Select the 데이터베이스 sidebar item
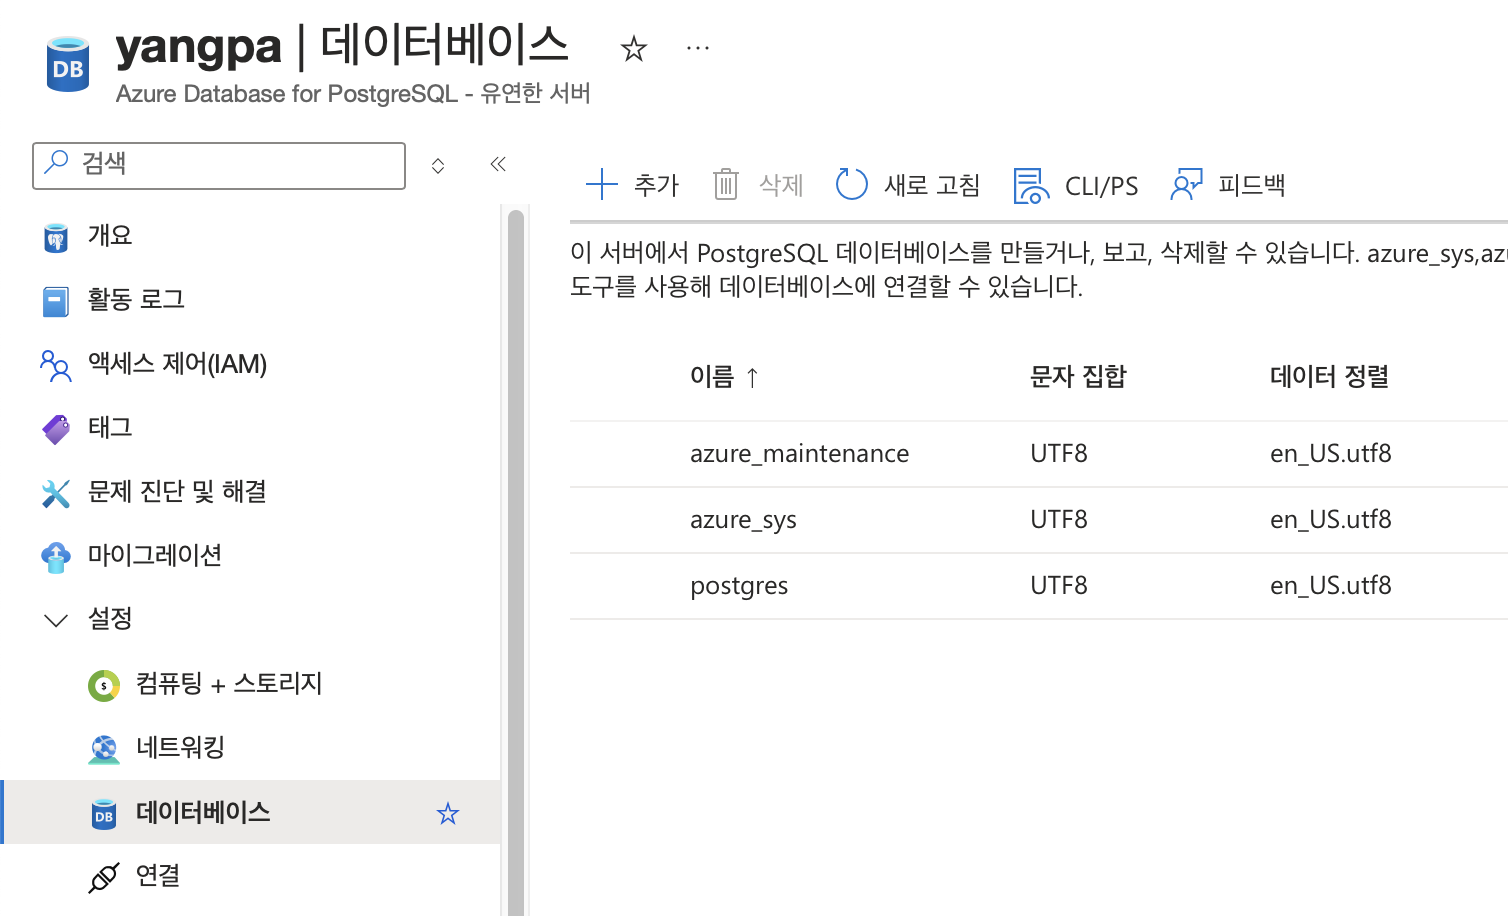This screenshot has height=916, width=1508. click(251, 812)
